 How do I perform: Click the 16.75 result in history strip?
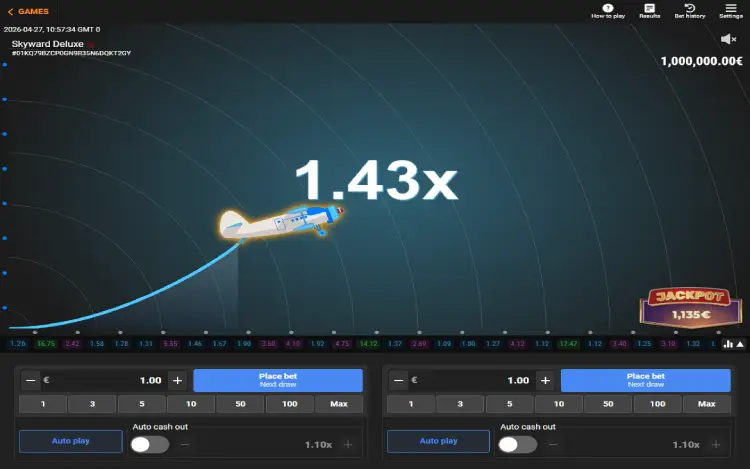46,344
